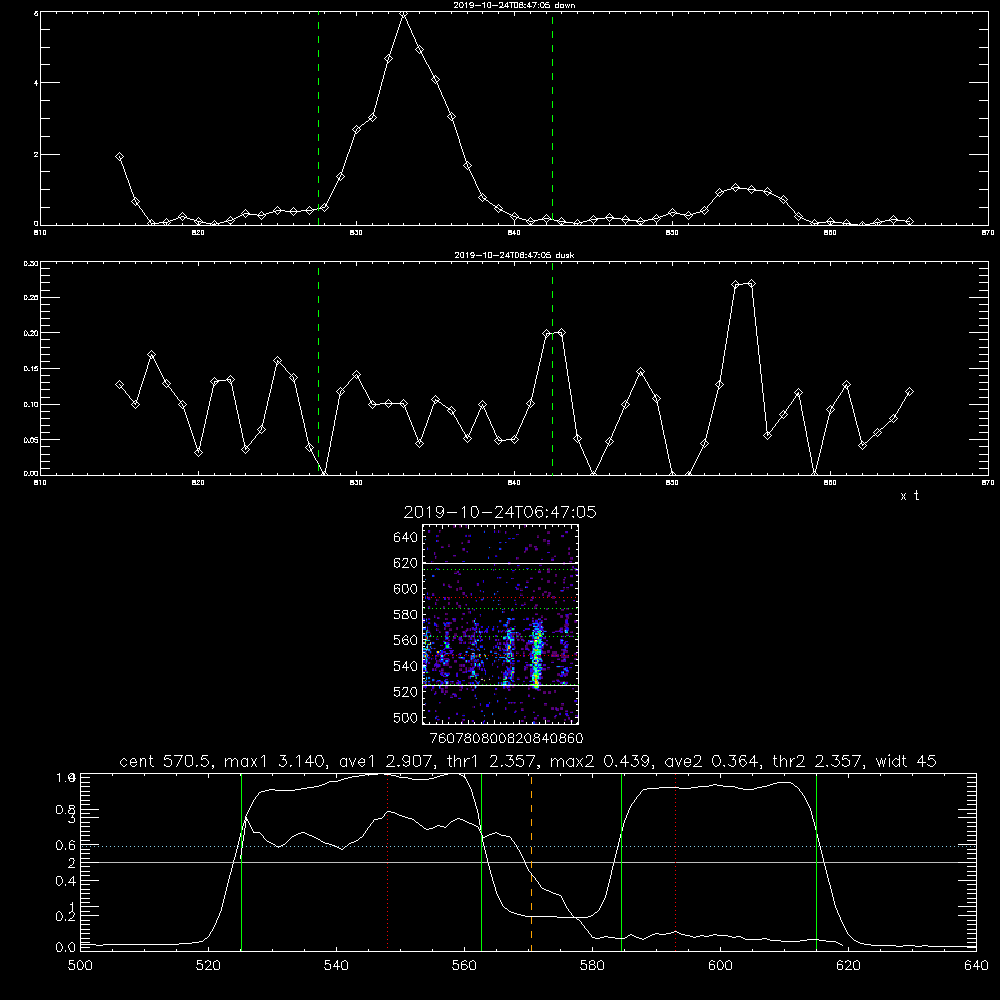
Task: Click the y-axis label 0.20 of the dusk plot
Action: pos(31,333)
